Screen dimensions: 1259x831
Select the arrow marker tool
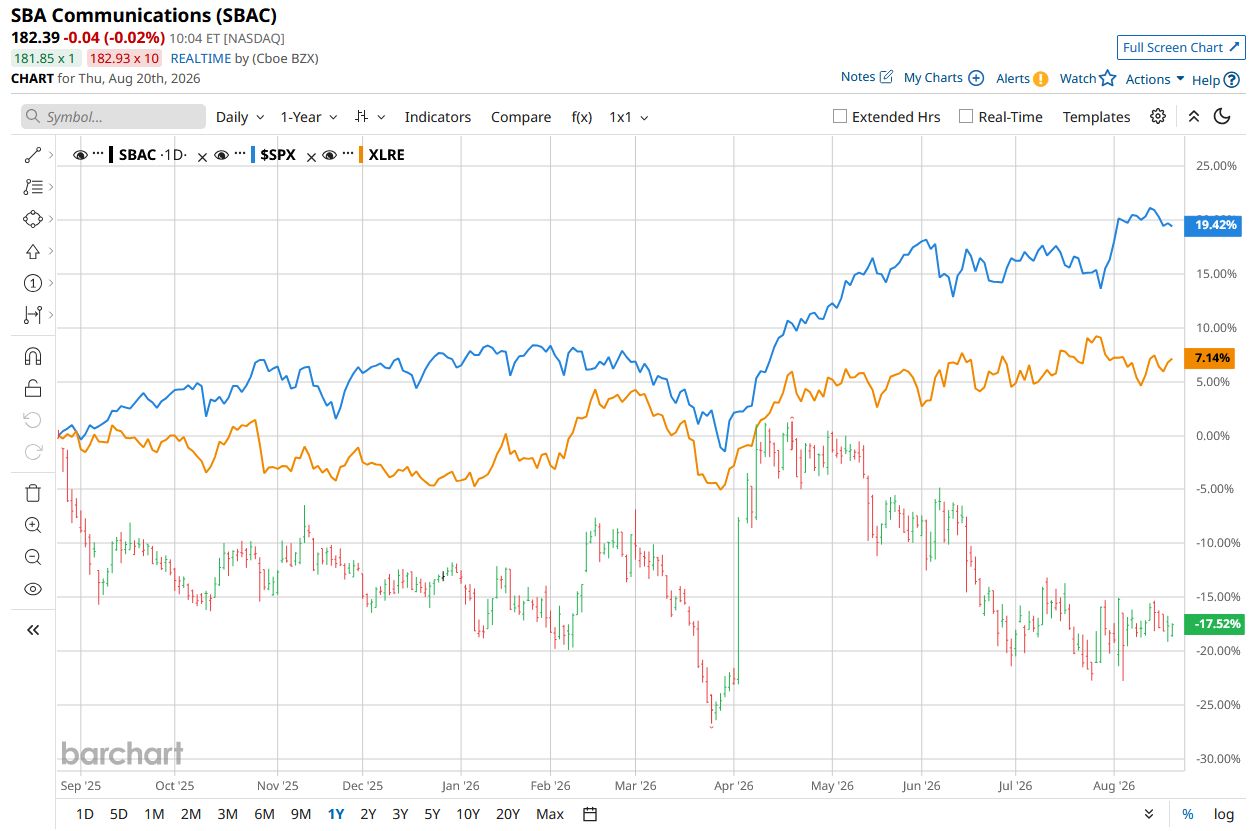tap(32, 251)
